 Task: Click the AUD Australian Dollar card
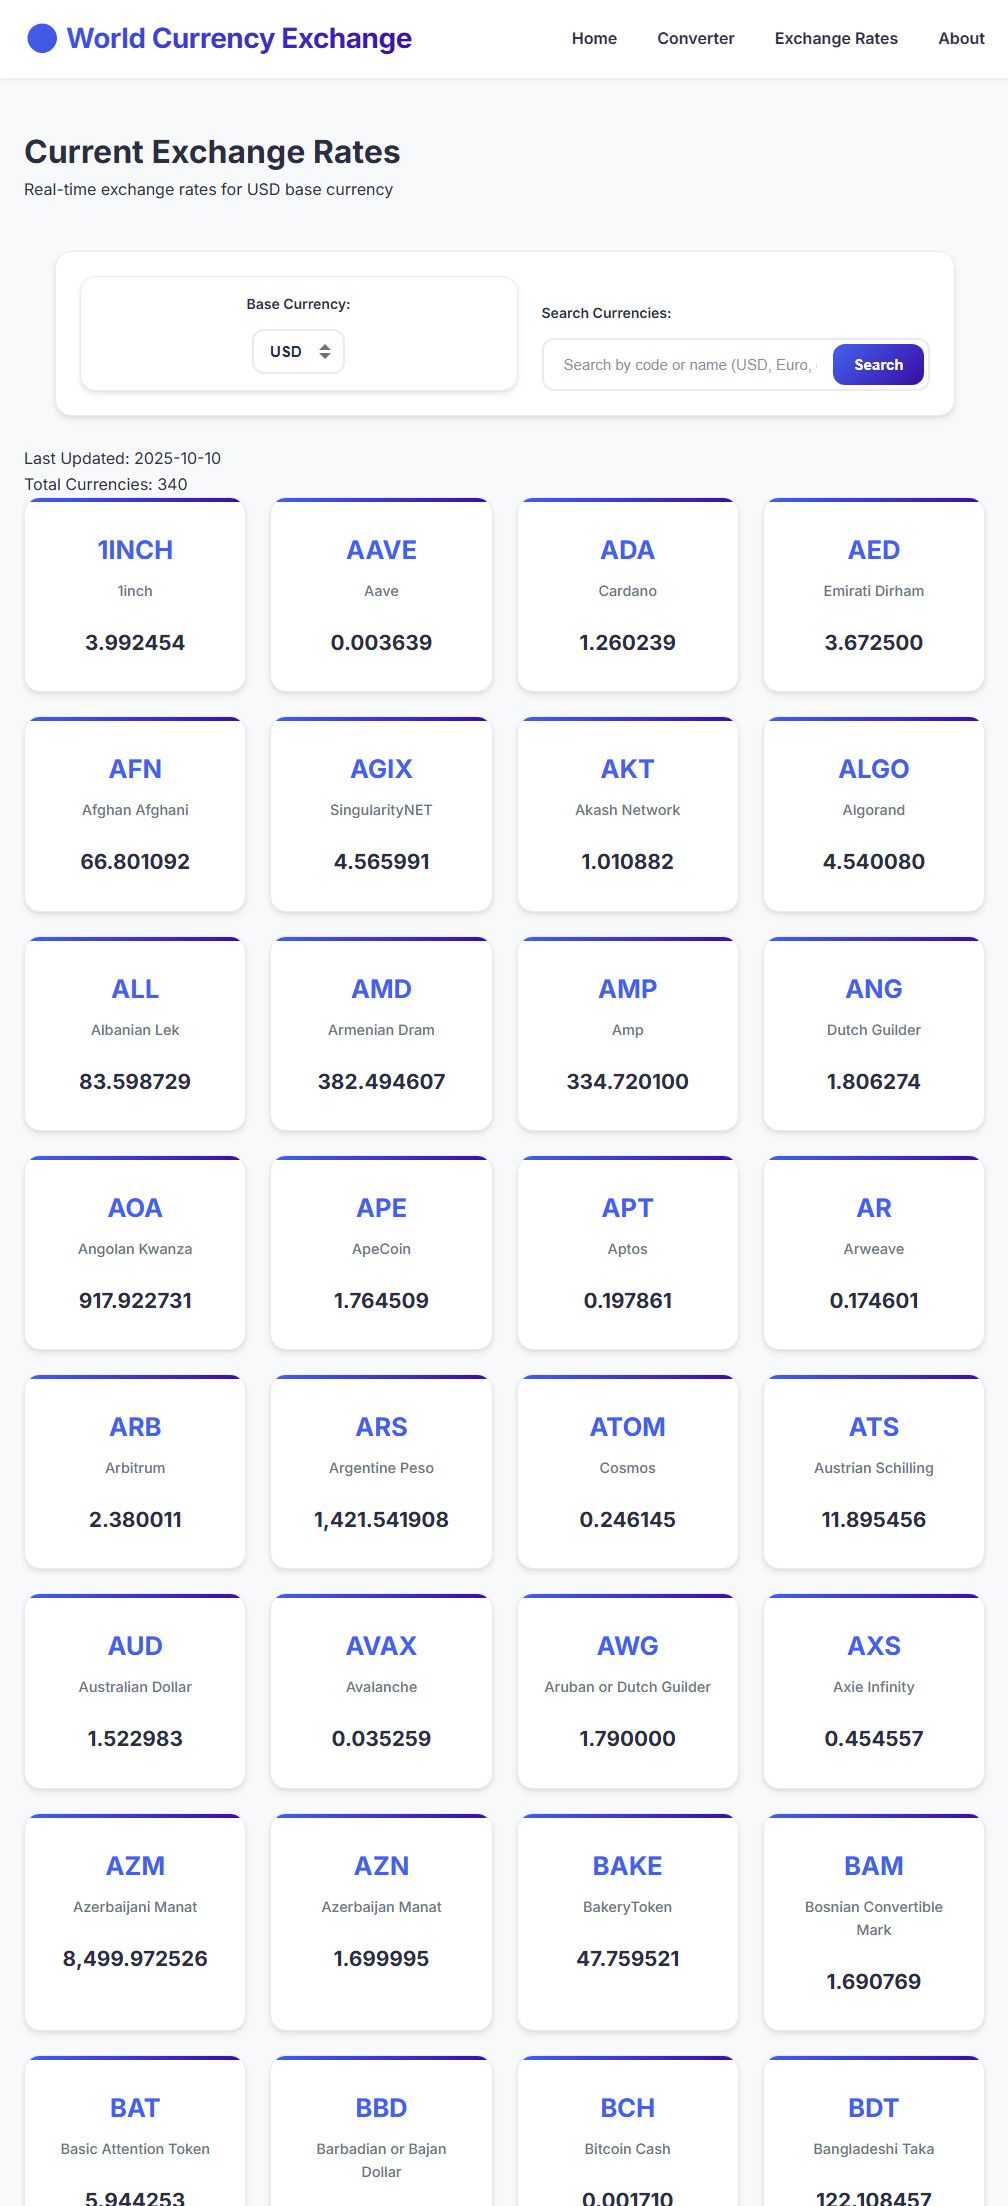[x=135, y=1691]
